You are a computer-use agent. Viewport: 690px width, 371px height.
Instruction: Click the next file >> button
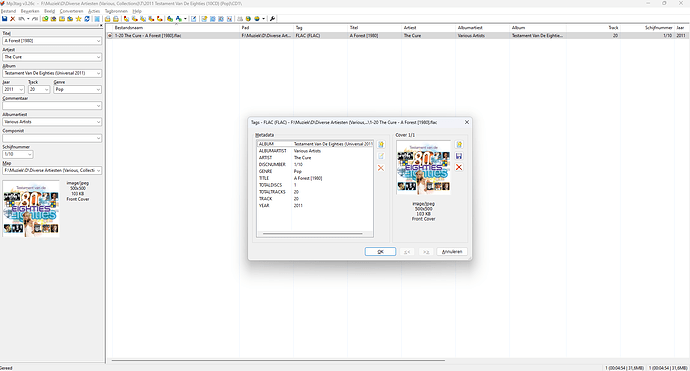[426, 252]
